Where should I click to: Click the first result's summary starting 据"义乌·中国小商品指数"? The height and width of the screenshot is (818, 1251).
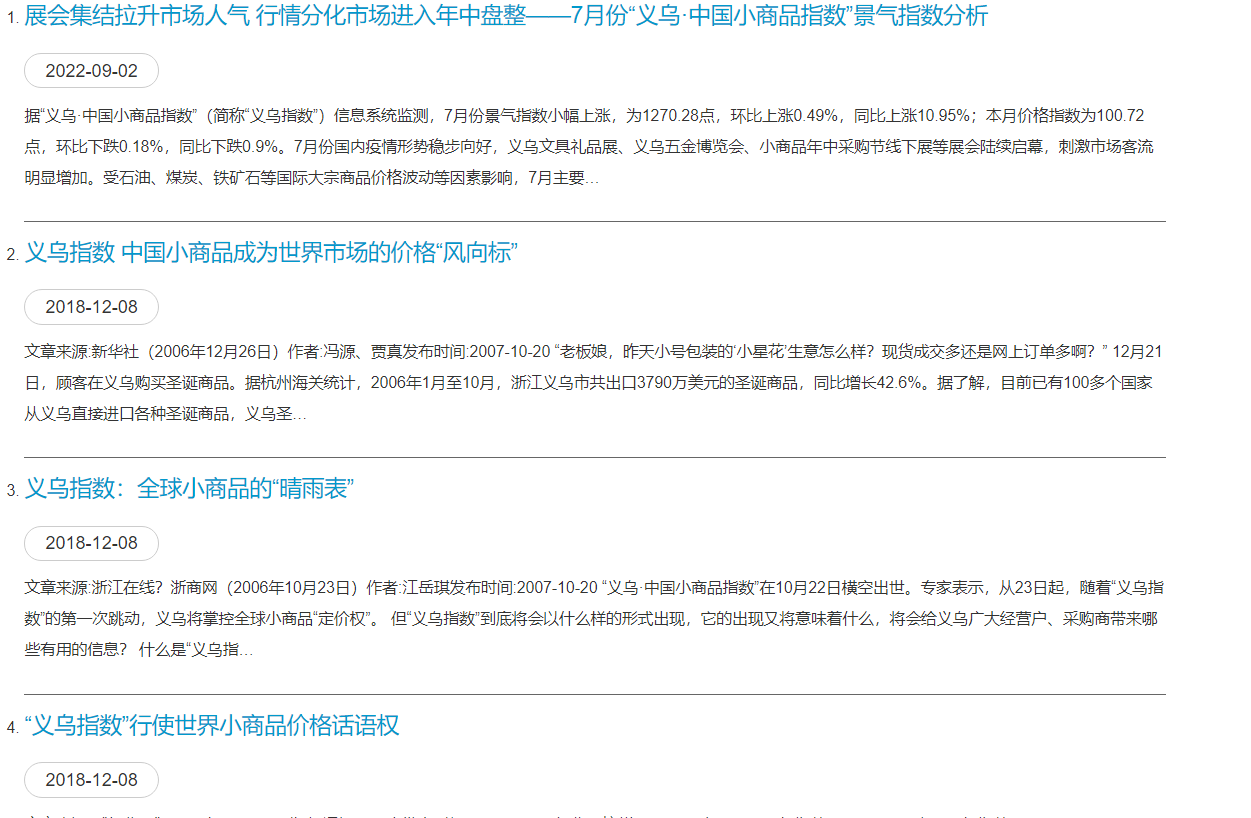(x=590, y=146)
